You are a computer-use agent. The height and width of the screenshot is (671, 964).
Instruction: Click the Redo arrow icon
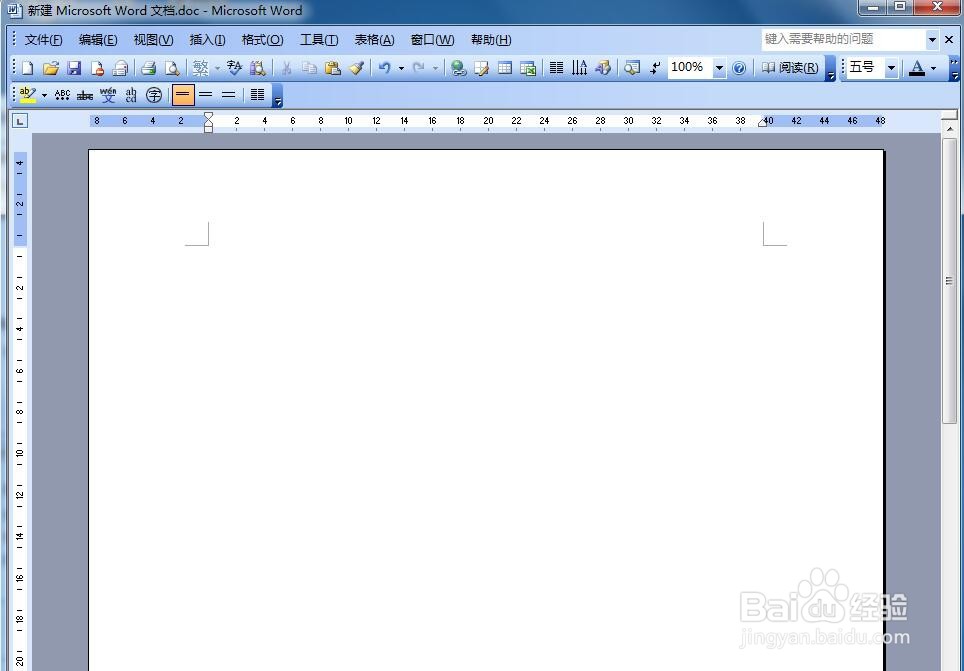pyautogui.click(x=419, y=68)
